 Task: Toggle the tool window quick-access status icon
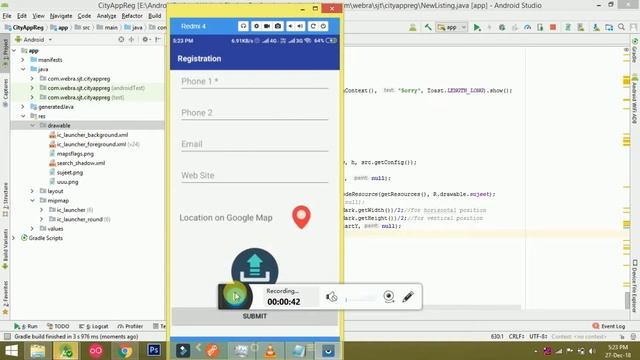pyautogui.click(x=7, y=337)
